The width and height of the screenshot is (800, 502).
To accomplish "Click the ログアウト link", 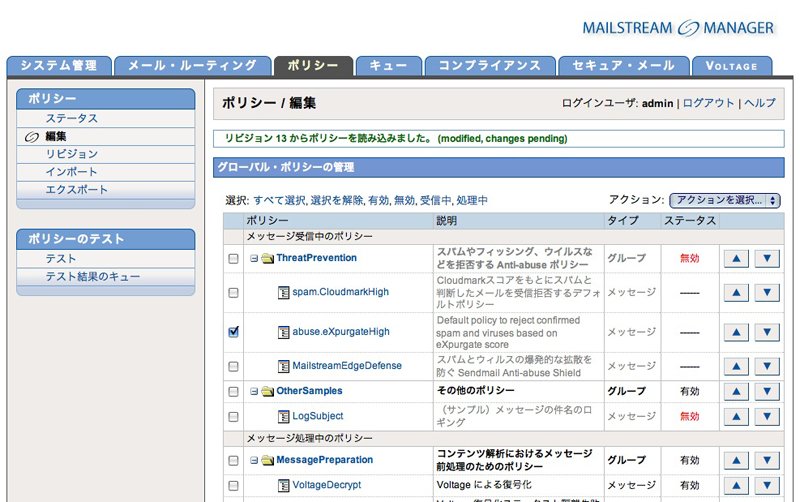I will pos(708,103).
